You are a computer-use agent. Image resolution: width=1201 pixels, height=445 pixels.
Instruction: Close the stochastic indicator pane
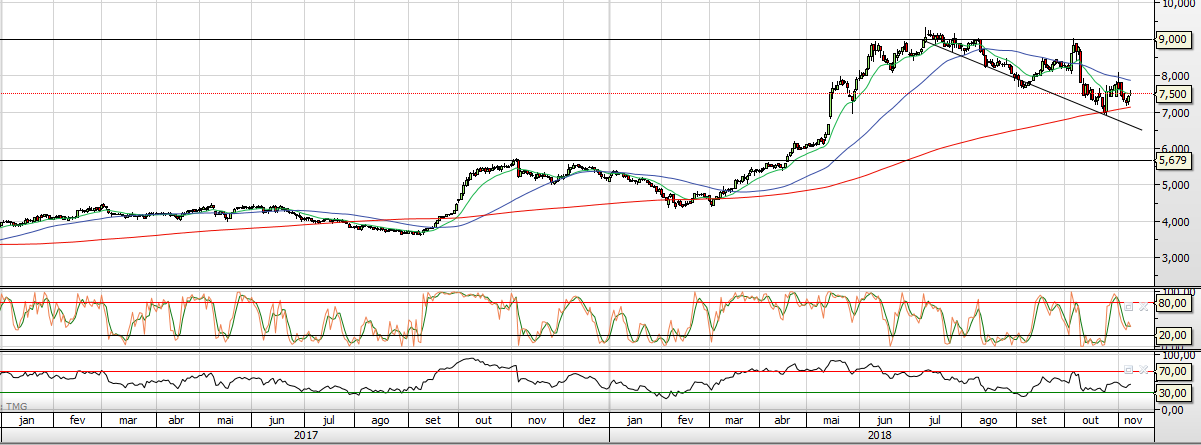1142,306
